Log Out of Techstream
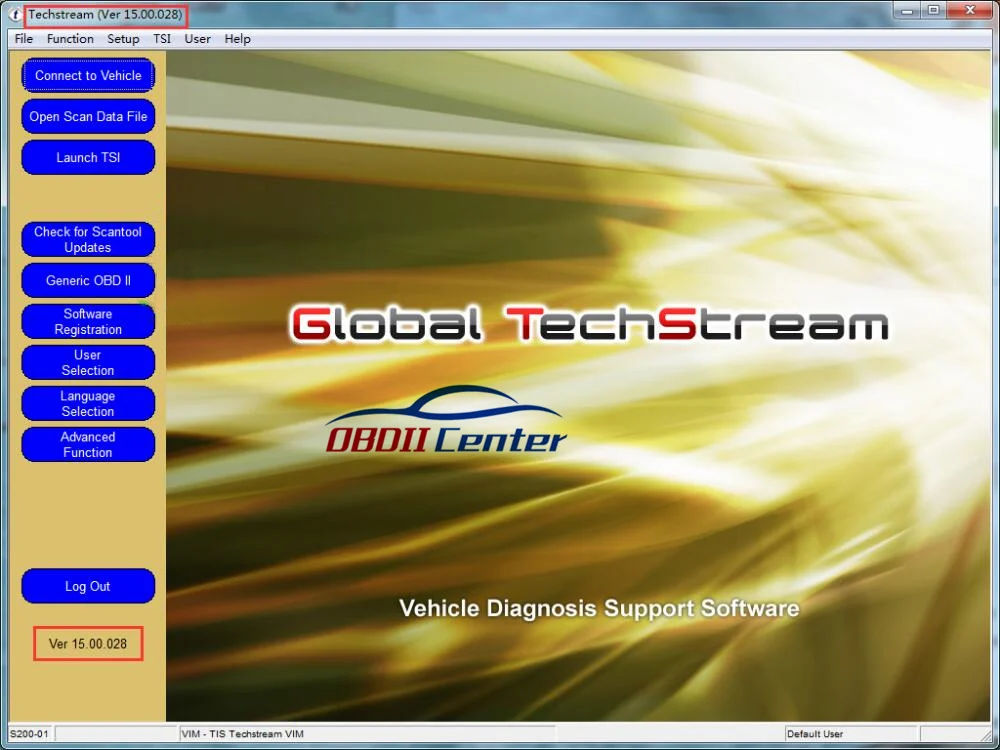 tap(88, 586)
